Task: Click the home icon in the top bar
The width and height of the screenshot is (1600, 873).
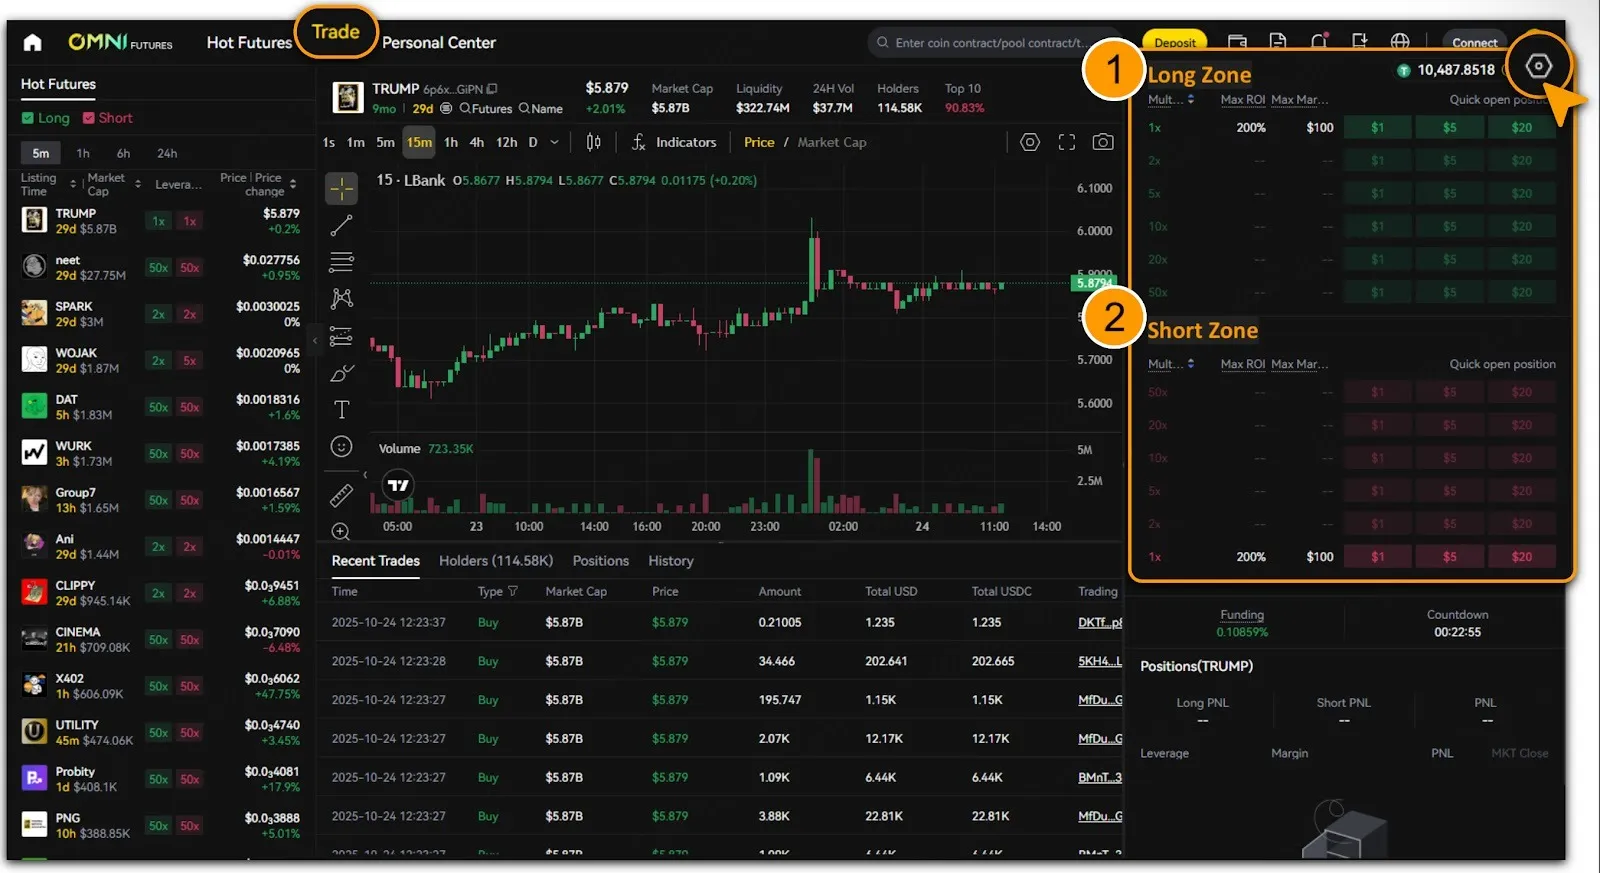Action: (32, 42)
